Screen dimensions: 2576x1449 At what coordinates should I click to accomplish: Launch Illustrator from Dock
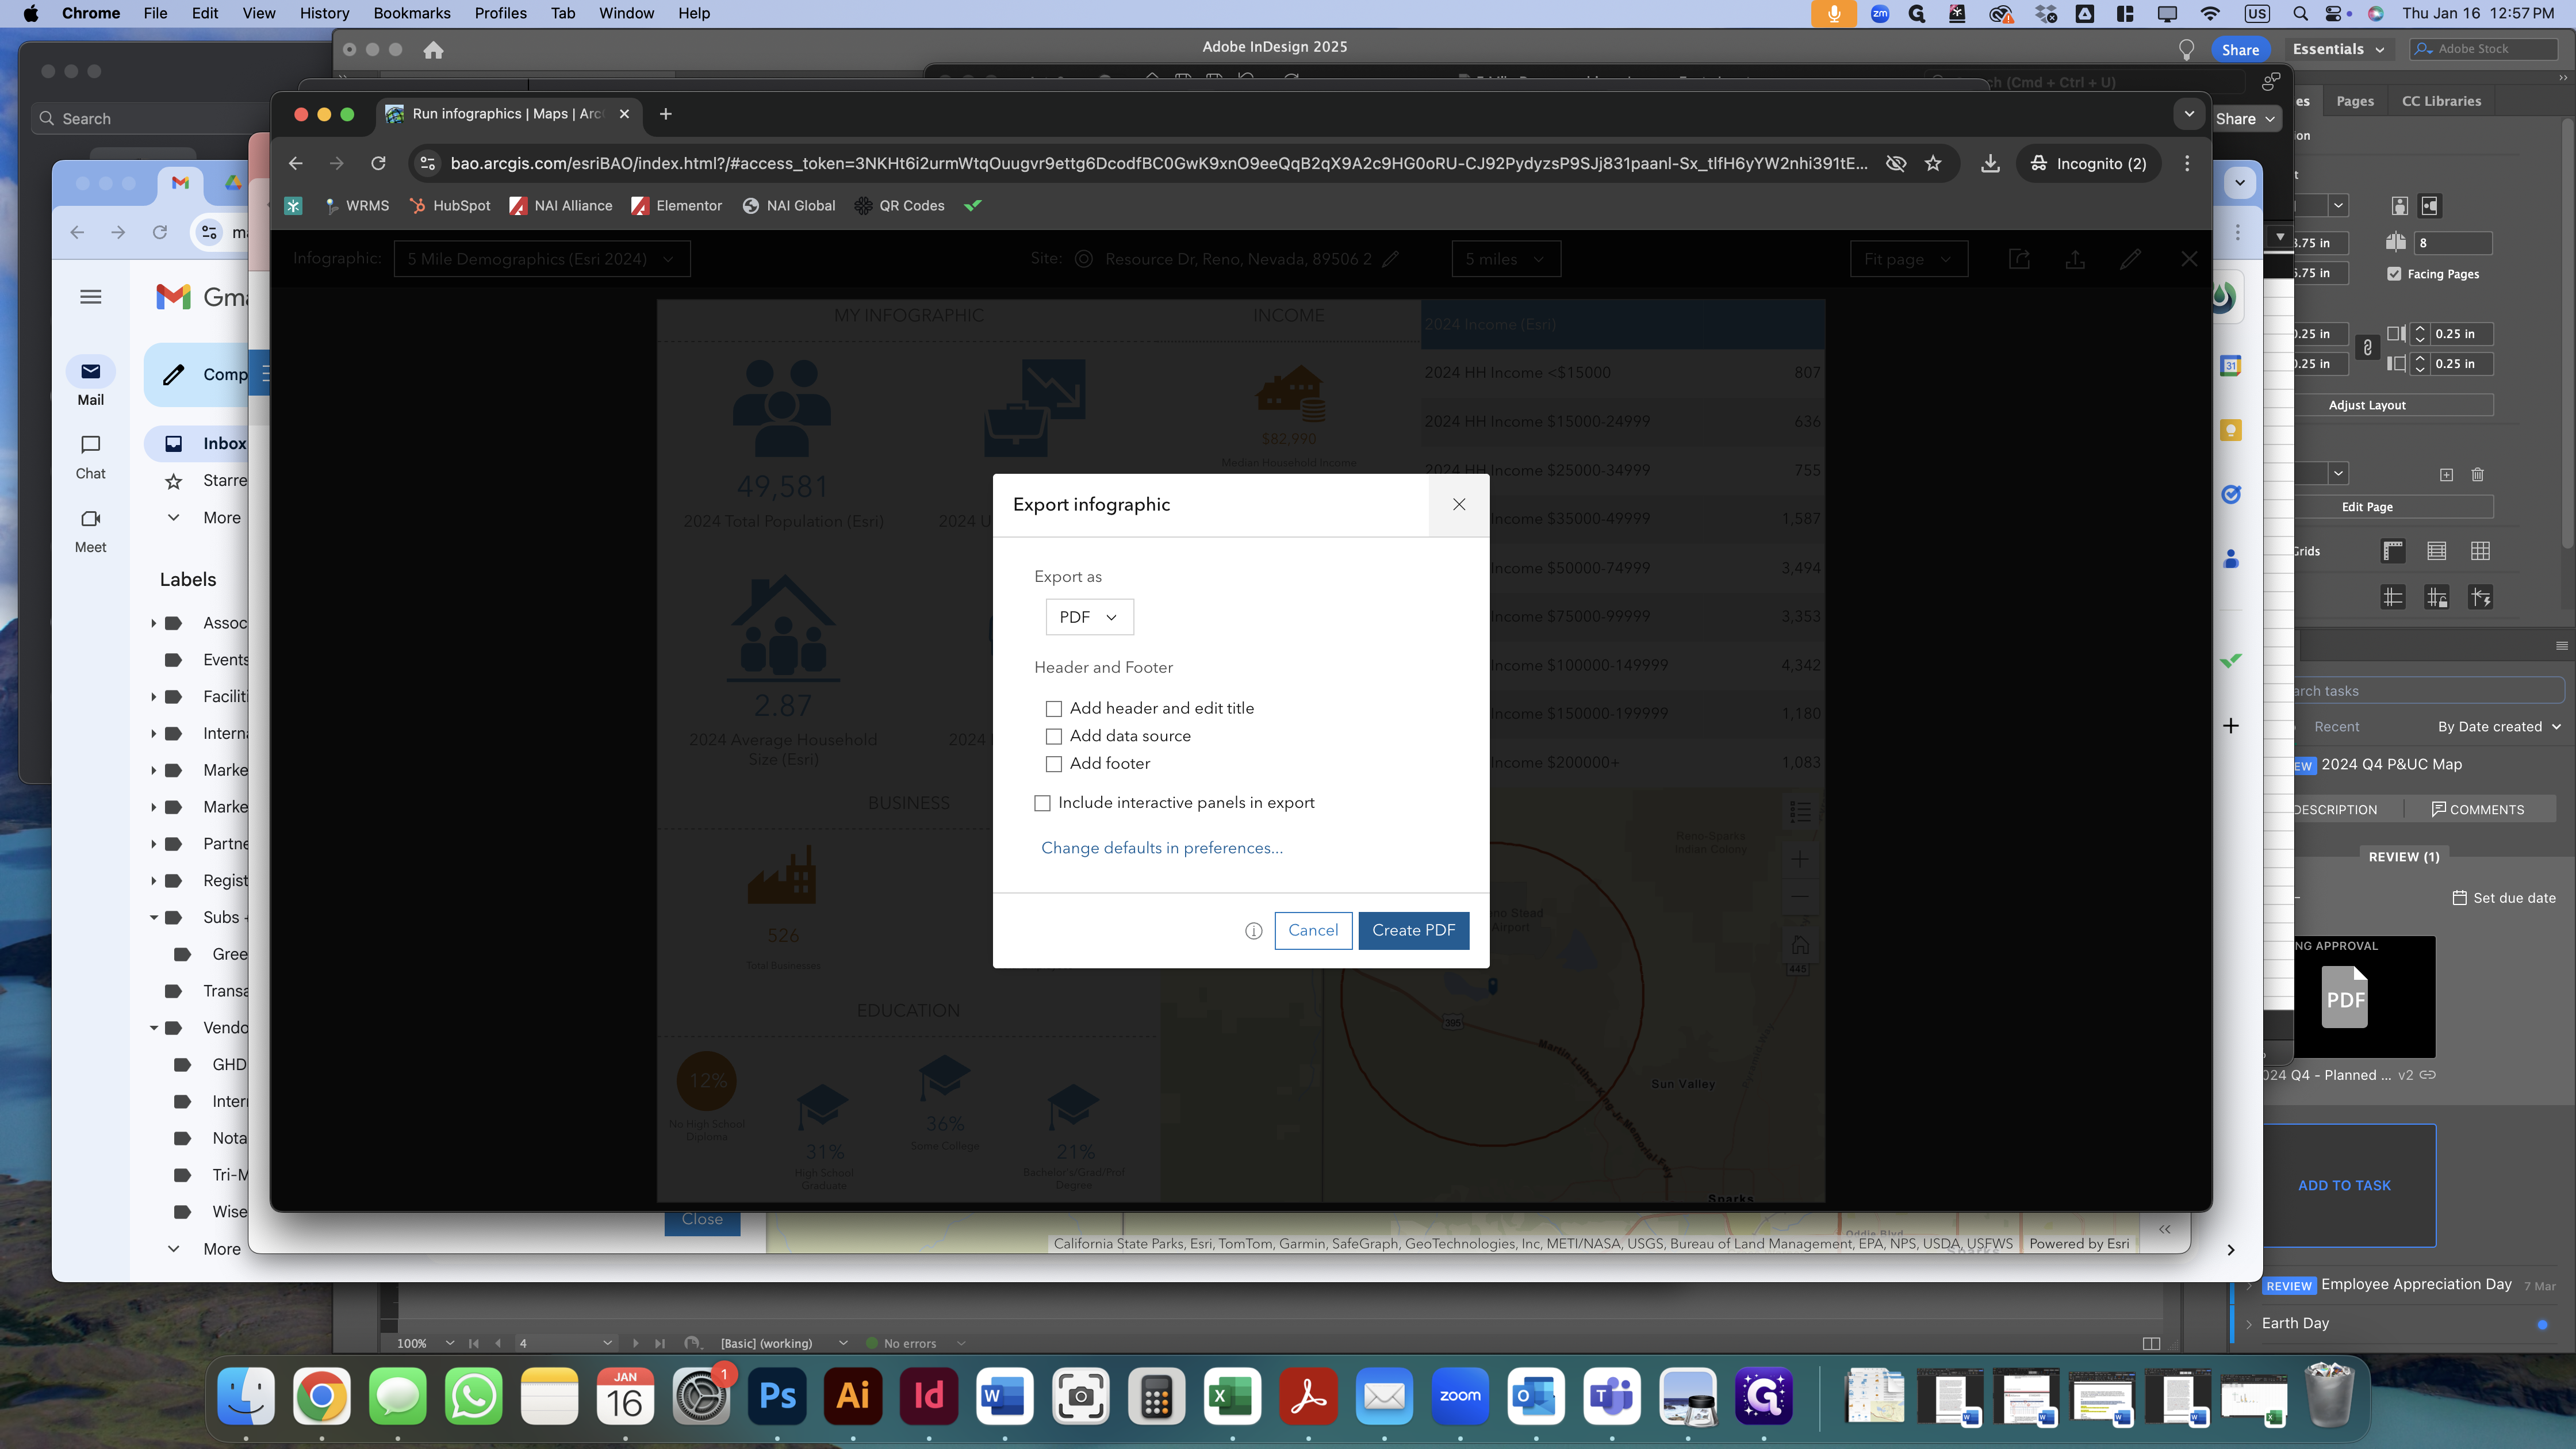click(x=853, y=1396)
